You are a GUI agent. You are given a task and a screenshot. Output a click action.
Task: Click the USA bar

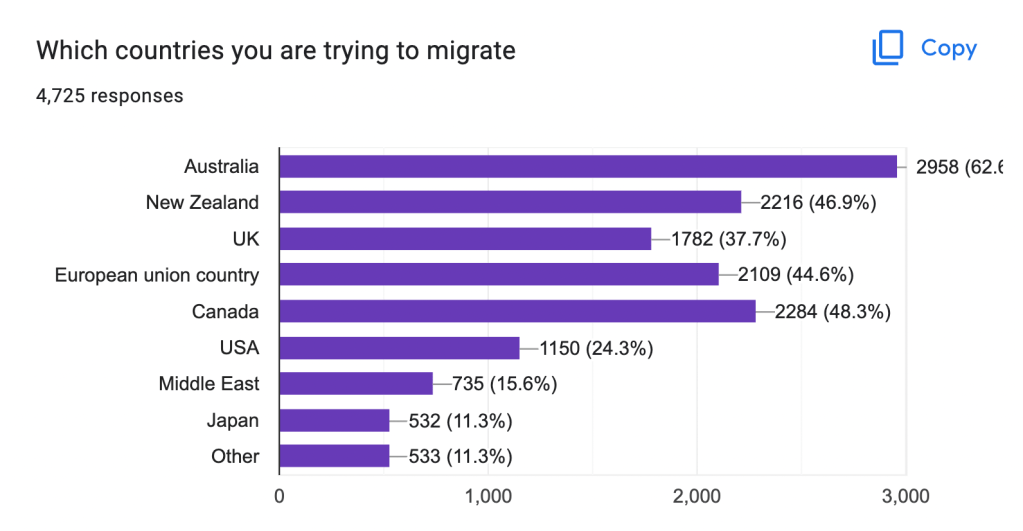tap(399, 348)
